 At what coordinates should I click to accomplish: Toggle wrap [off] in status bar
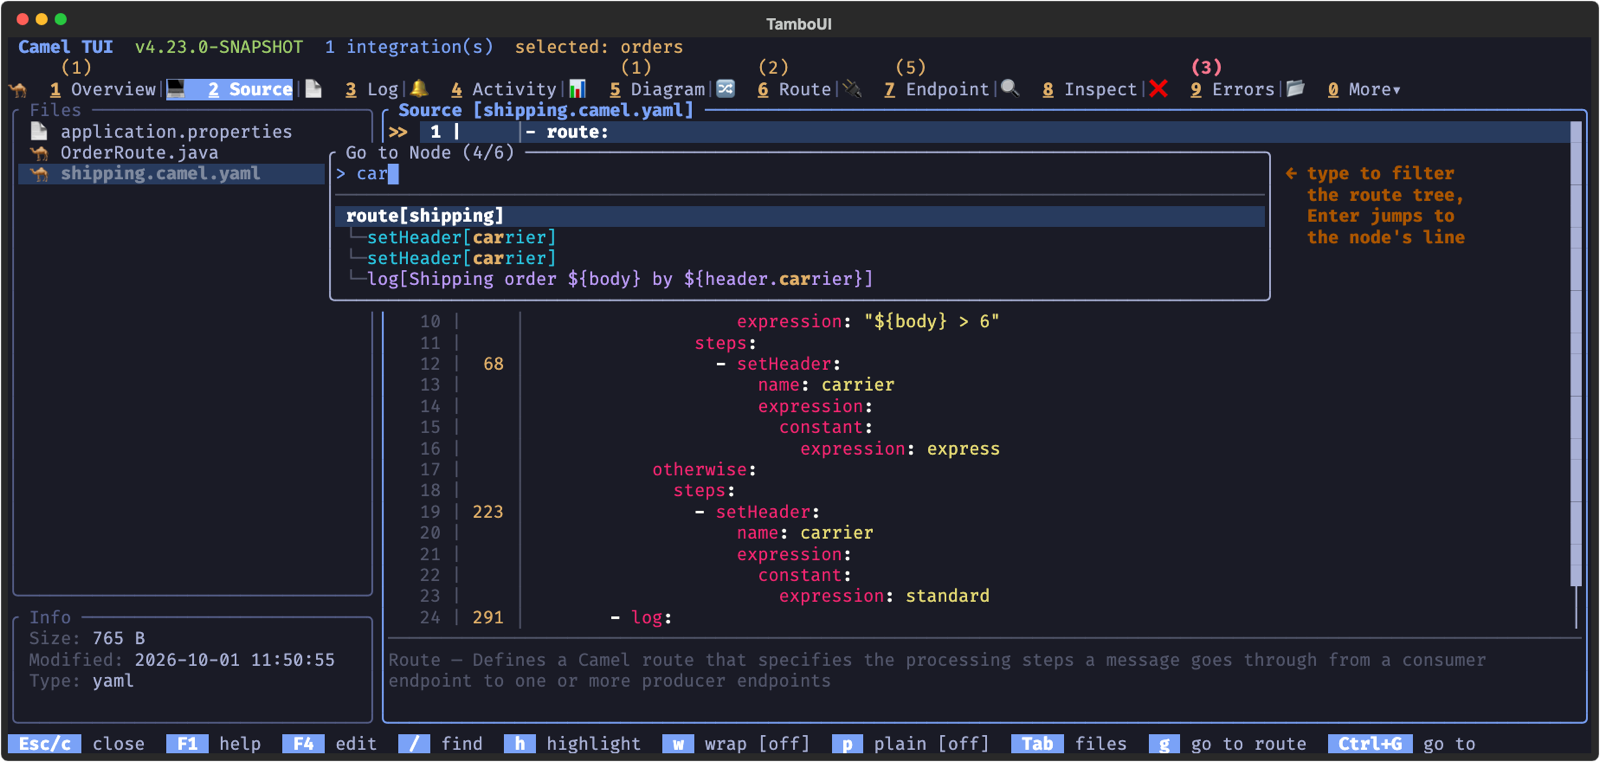(736, 744)
